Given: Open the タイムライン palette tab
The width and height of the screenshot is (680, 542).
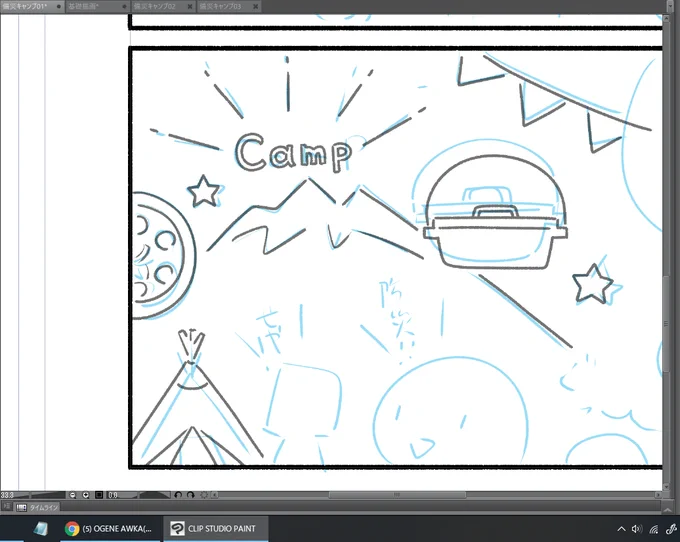Looking at the screenshot, I should pyautogui.click(x=39, y=507).
